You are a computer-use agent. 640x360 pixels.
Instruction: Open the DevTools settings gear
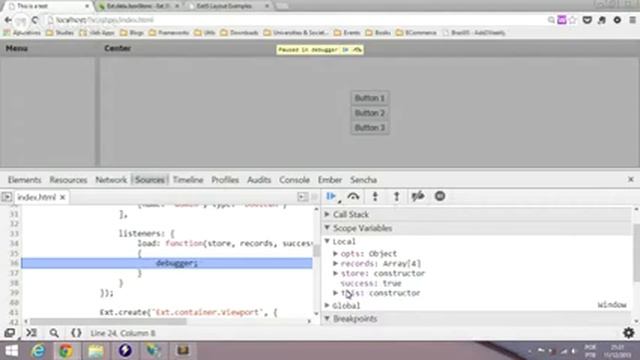coord(629,333)
